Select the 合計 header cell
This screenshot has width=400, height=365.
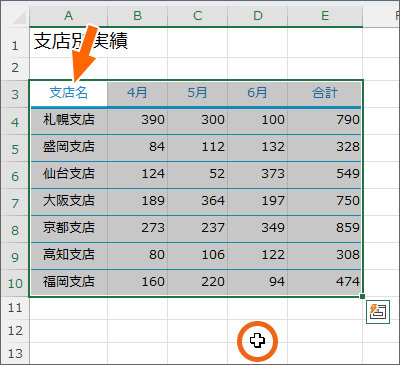pyautogui.click(x=325, y=93)
